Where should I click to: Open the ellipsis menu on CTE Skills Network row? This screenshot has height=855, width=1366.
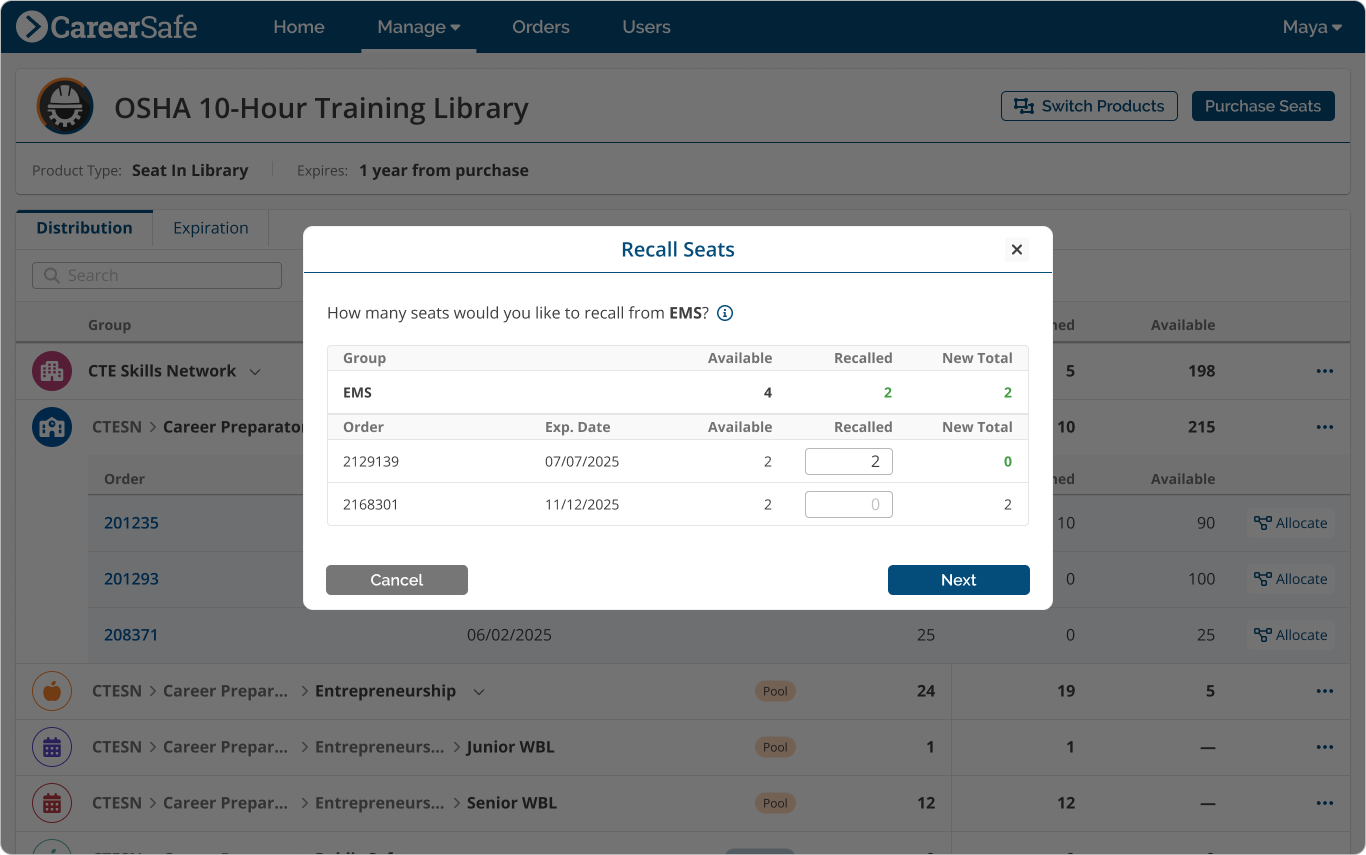coord(1325,371)
